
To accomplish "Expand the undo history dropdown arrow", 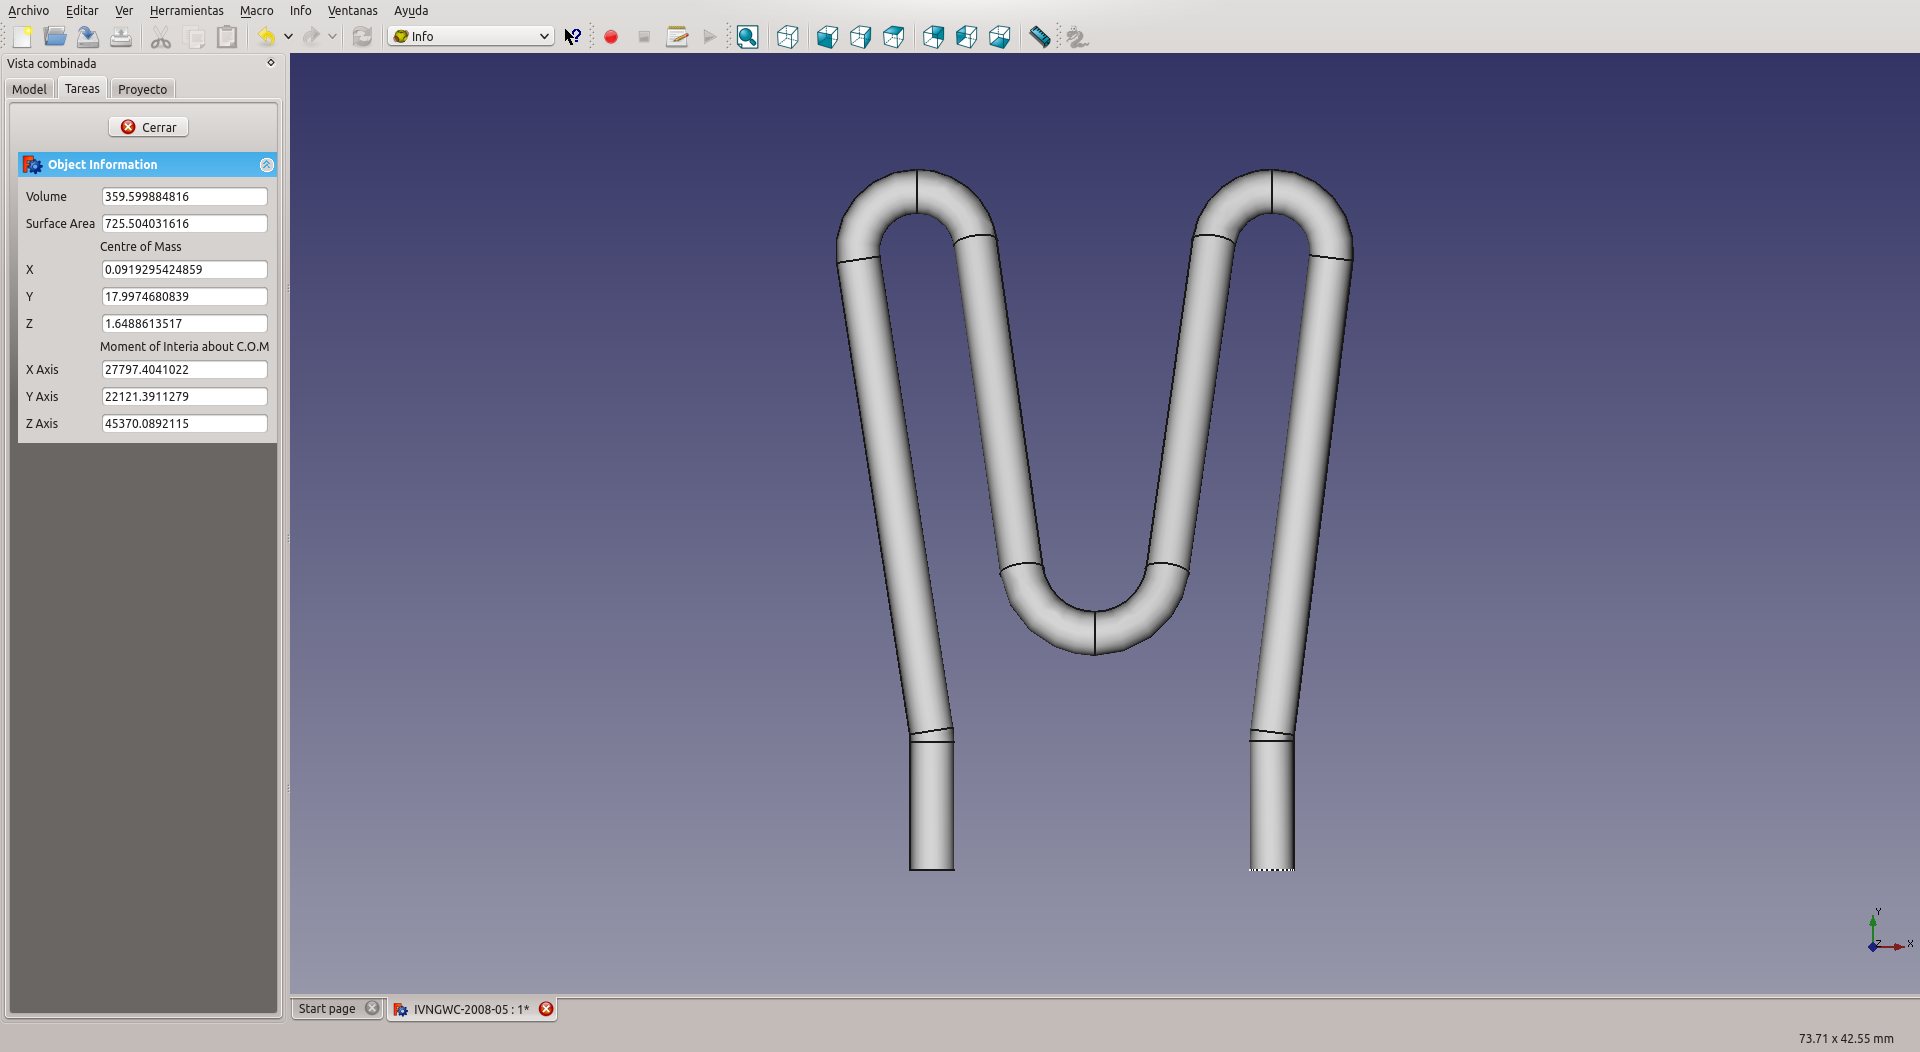I will (288, 37).
